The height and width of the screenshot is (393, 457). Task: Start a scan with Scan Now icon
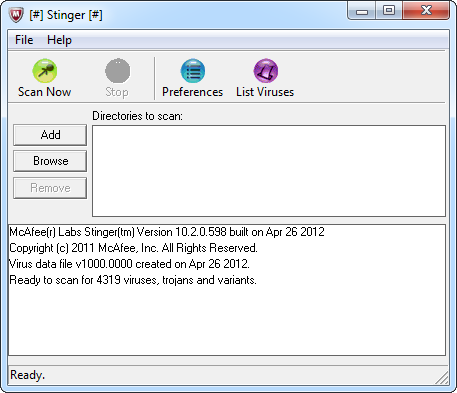coord(45,71)
